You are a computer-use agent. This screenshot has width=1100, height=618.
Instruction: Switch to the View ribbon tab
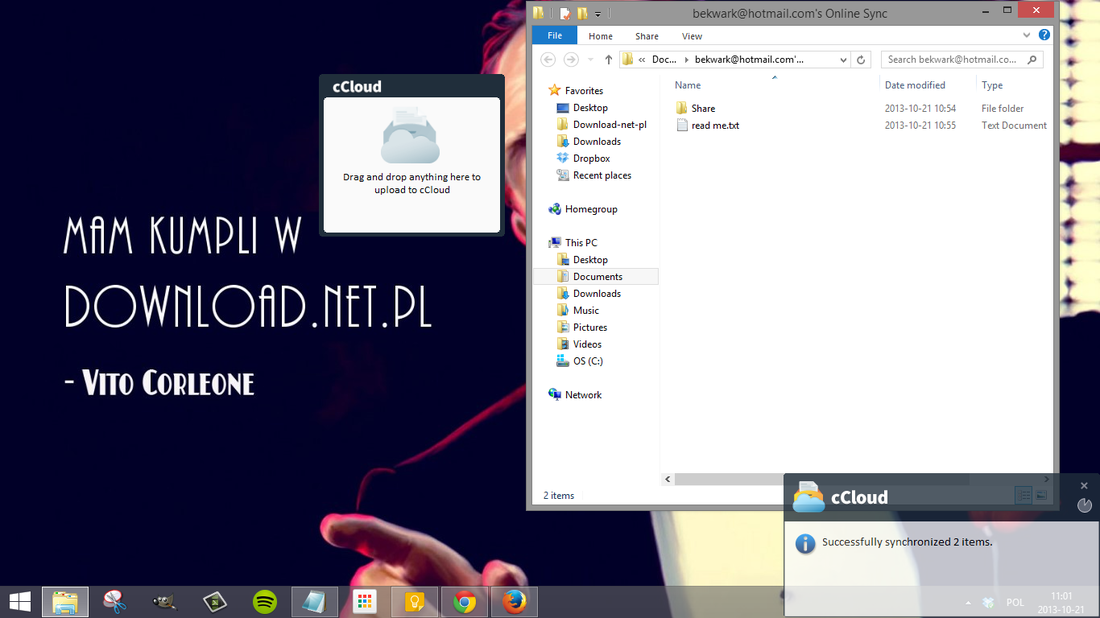(x=692, y=36)
